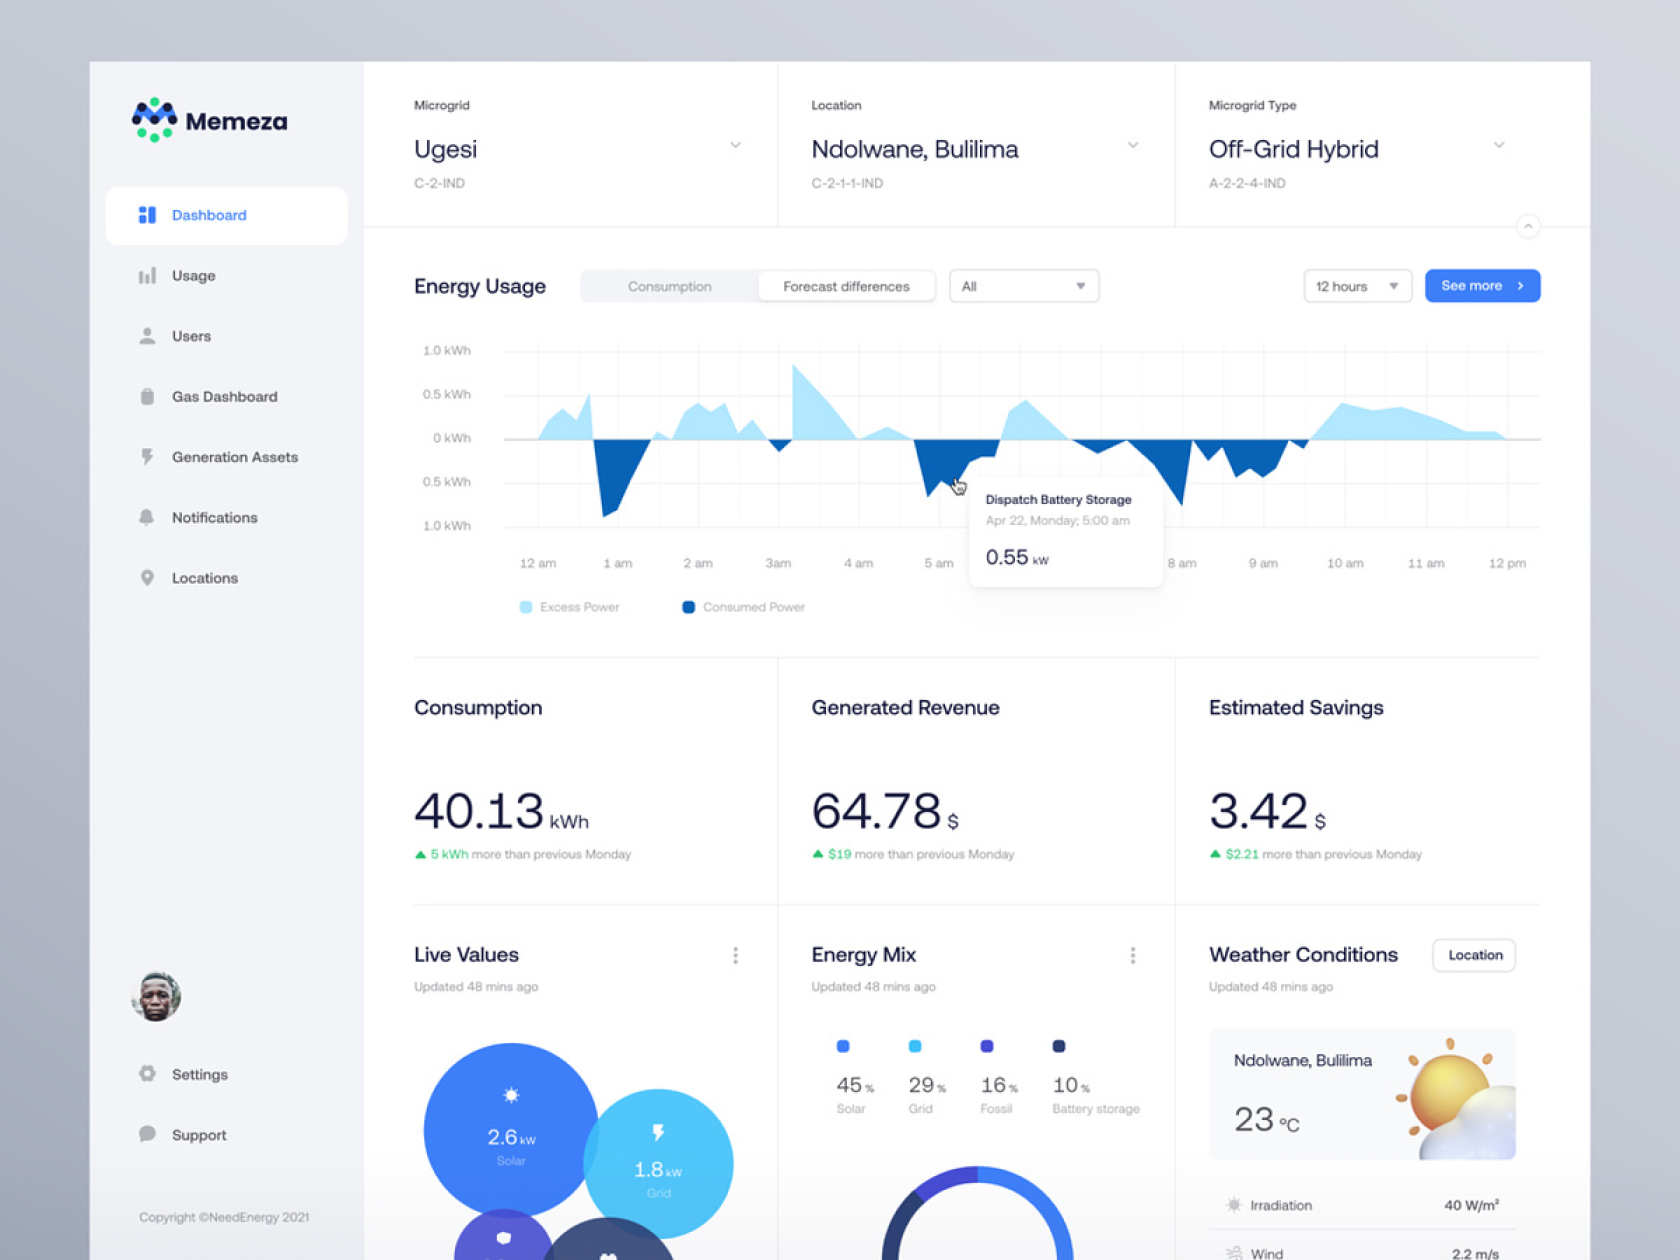Click the sunny weather illustration

(x=1456, y=1099)
